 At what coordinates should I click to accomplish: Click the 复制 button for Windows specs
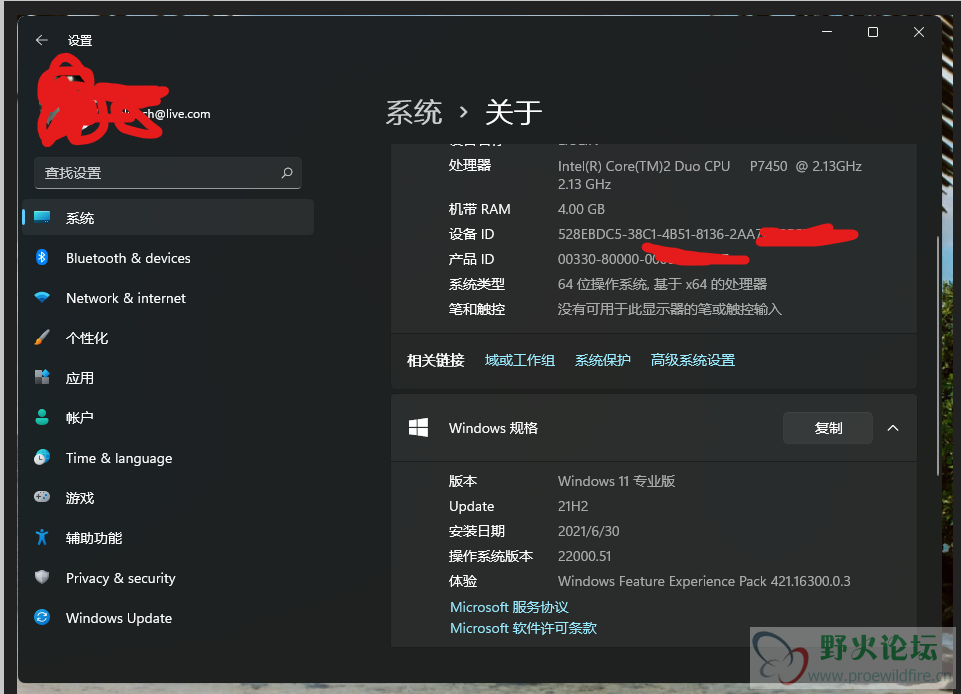[827, 428]
